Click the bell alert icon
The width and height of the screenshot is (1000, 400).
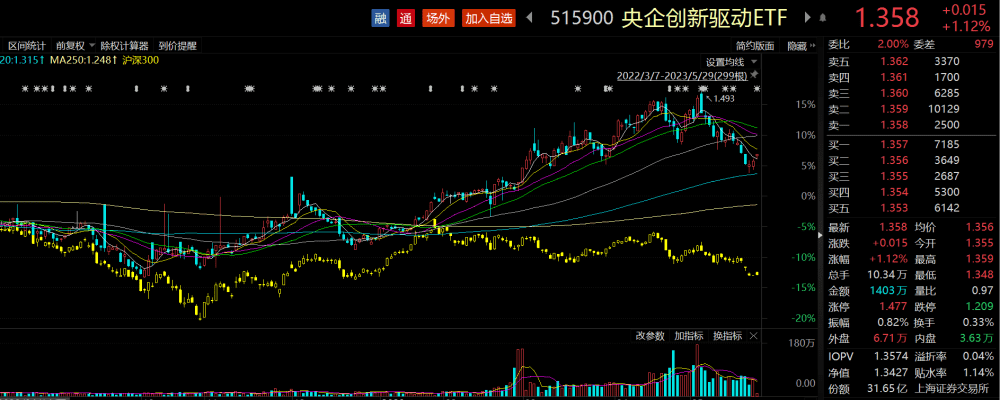coord(823,18)
